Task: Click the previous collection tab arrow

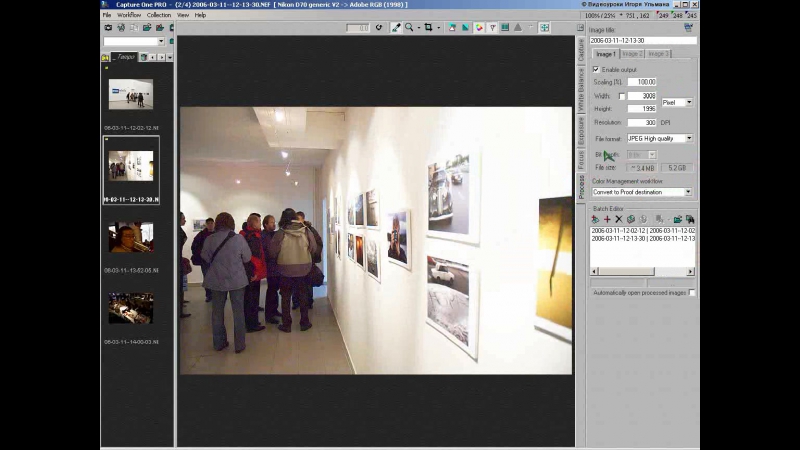Action: point(153,58)
